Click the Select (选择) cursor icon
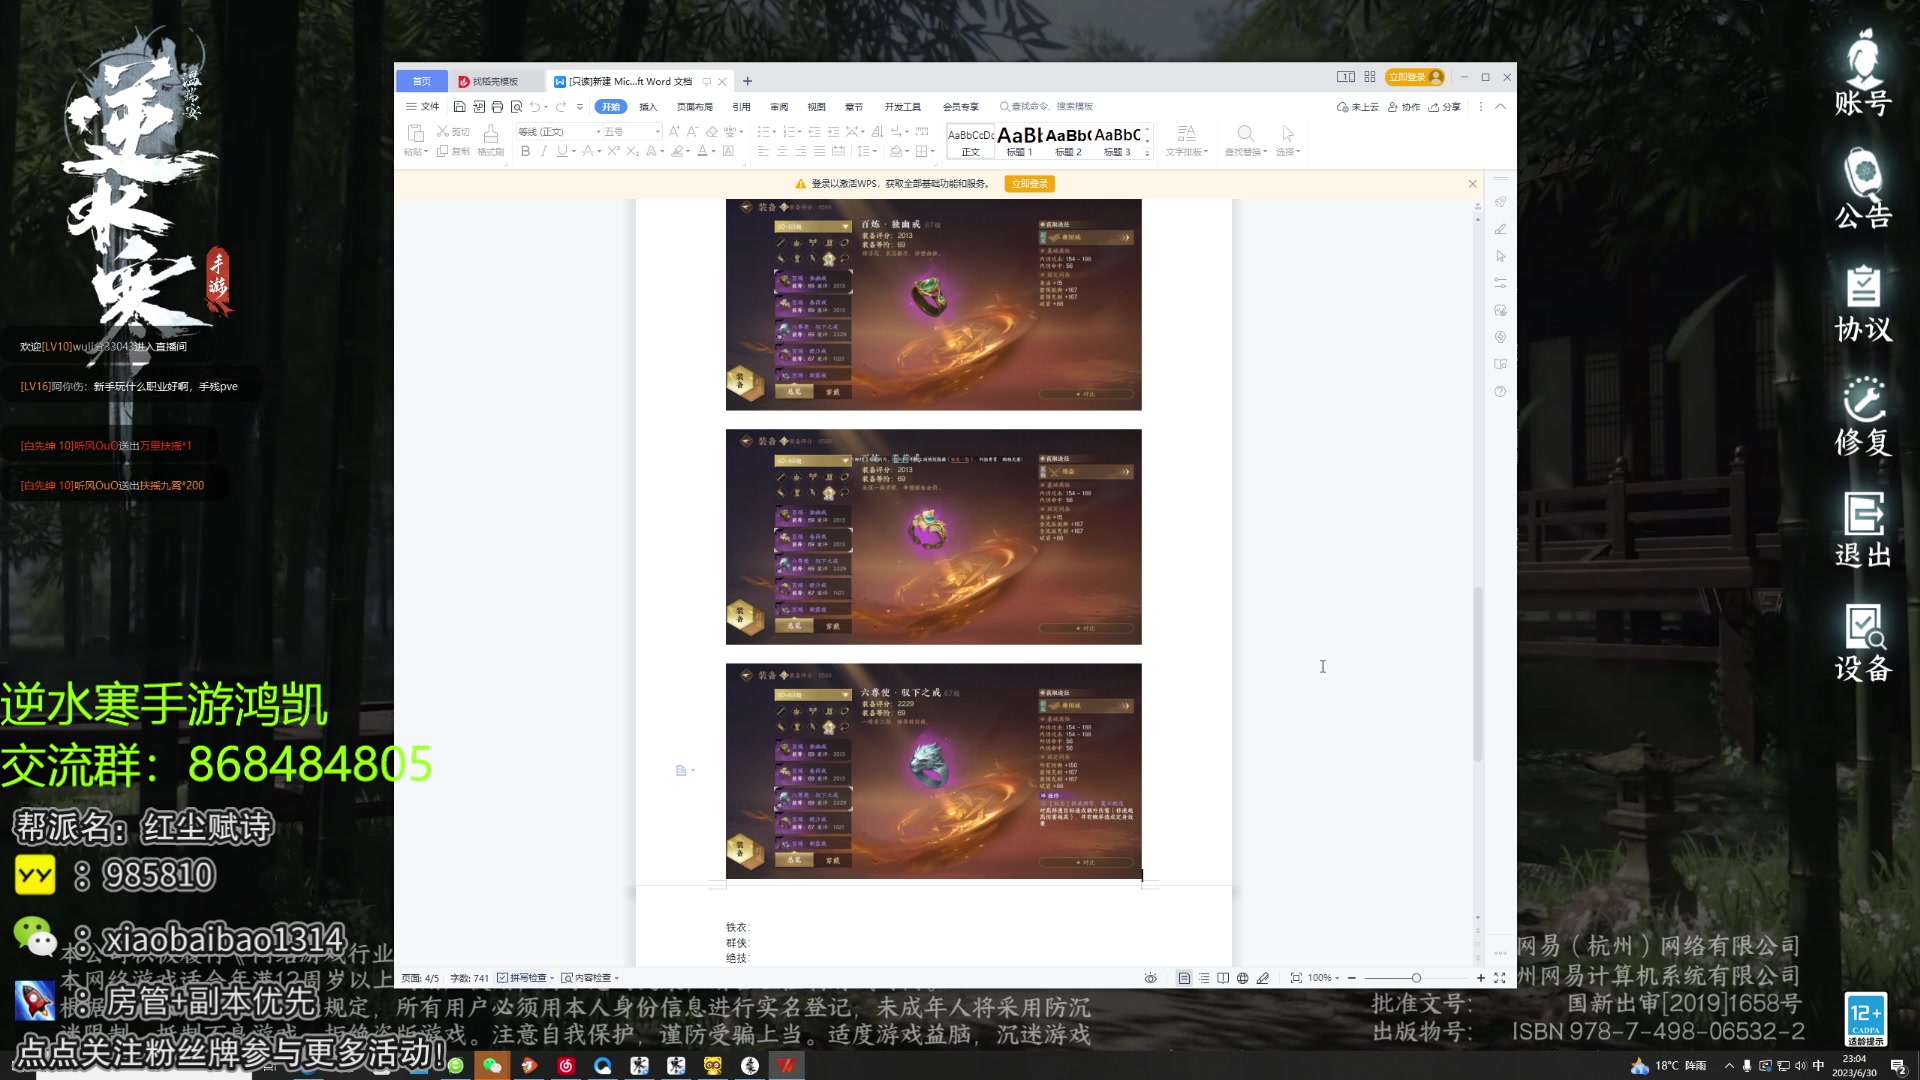This screenshot has height=1080, width=1920. tap(1288, 134)
